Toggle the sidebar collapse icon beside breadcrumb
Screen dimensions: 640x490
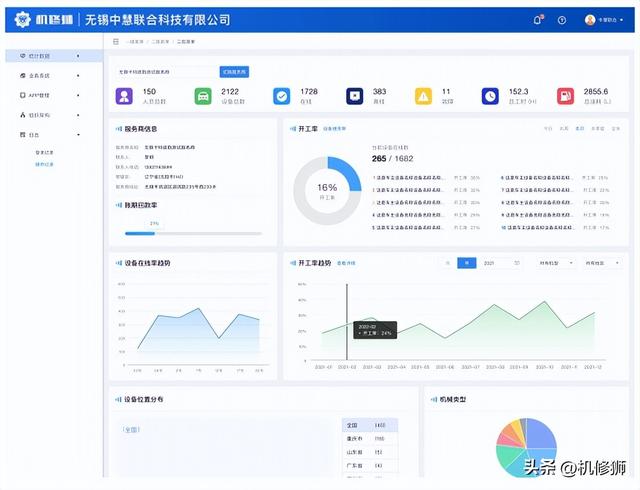[116, 42]
